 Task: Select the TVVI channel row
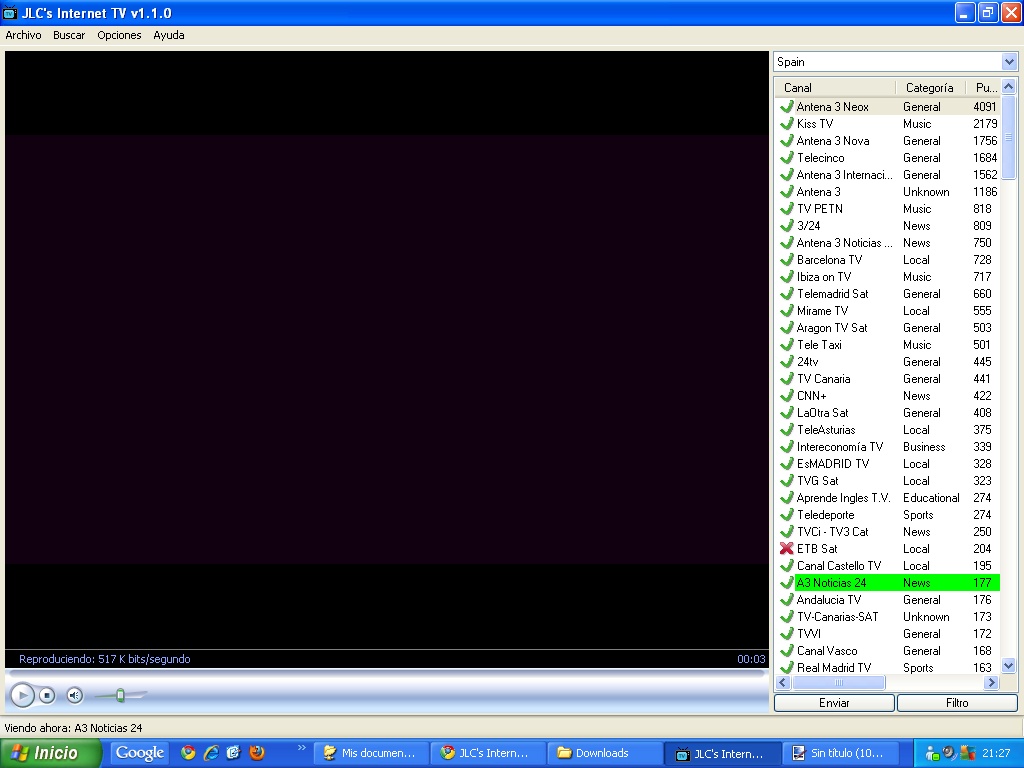click(x=888, y=633)
